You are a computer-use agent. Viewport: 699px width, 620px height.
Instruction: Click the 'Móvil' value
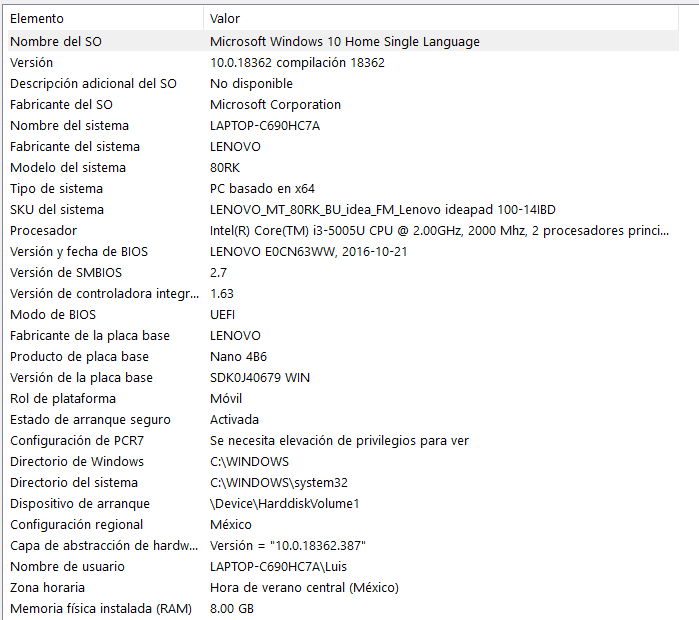point(226,398)
